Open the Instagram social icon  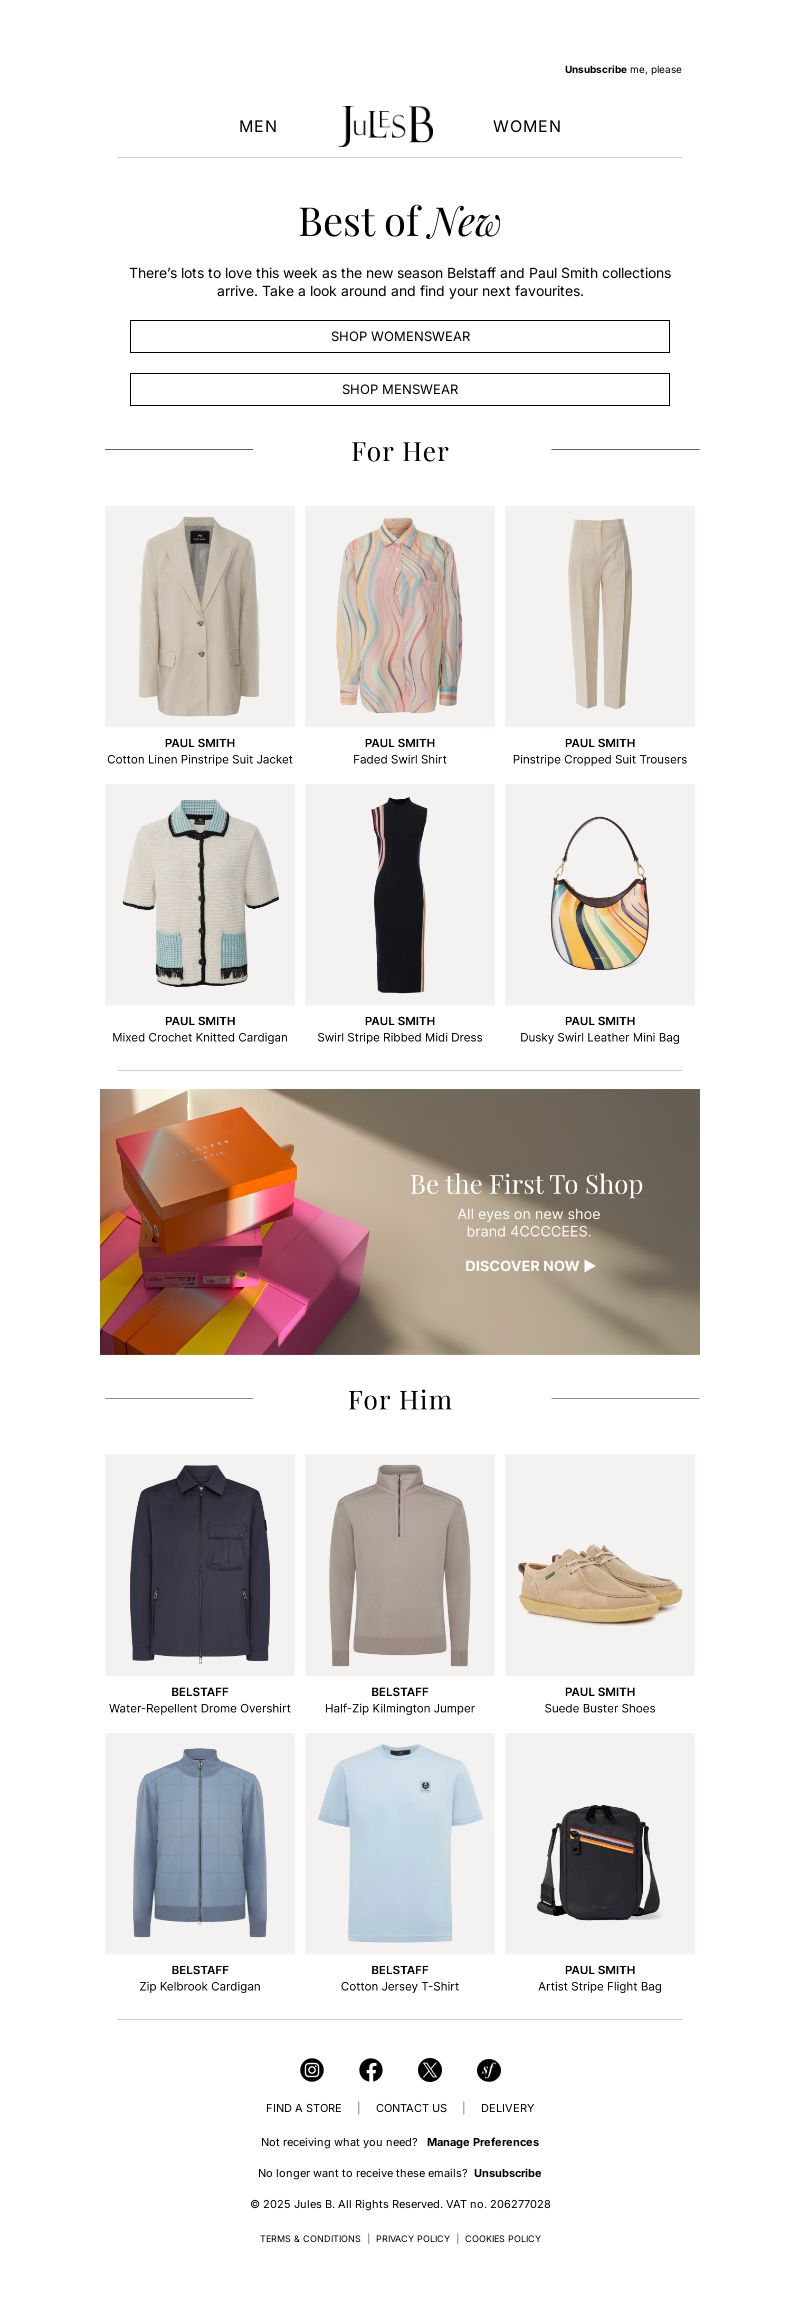(x=312, y=2070)
